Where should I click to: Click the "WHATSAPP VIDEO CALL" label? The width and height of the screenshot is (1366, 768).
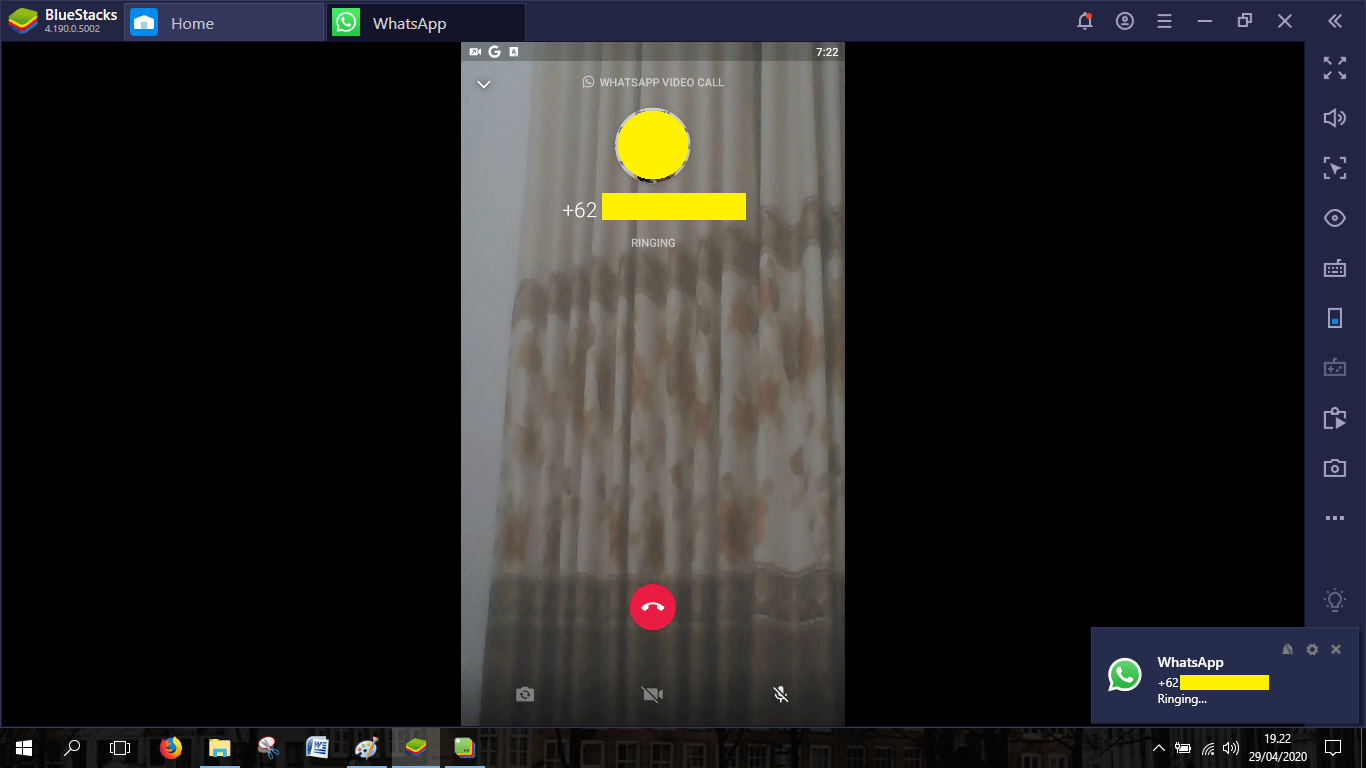661,82
